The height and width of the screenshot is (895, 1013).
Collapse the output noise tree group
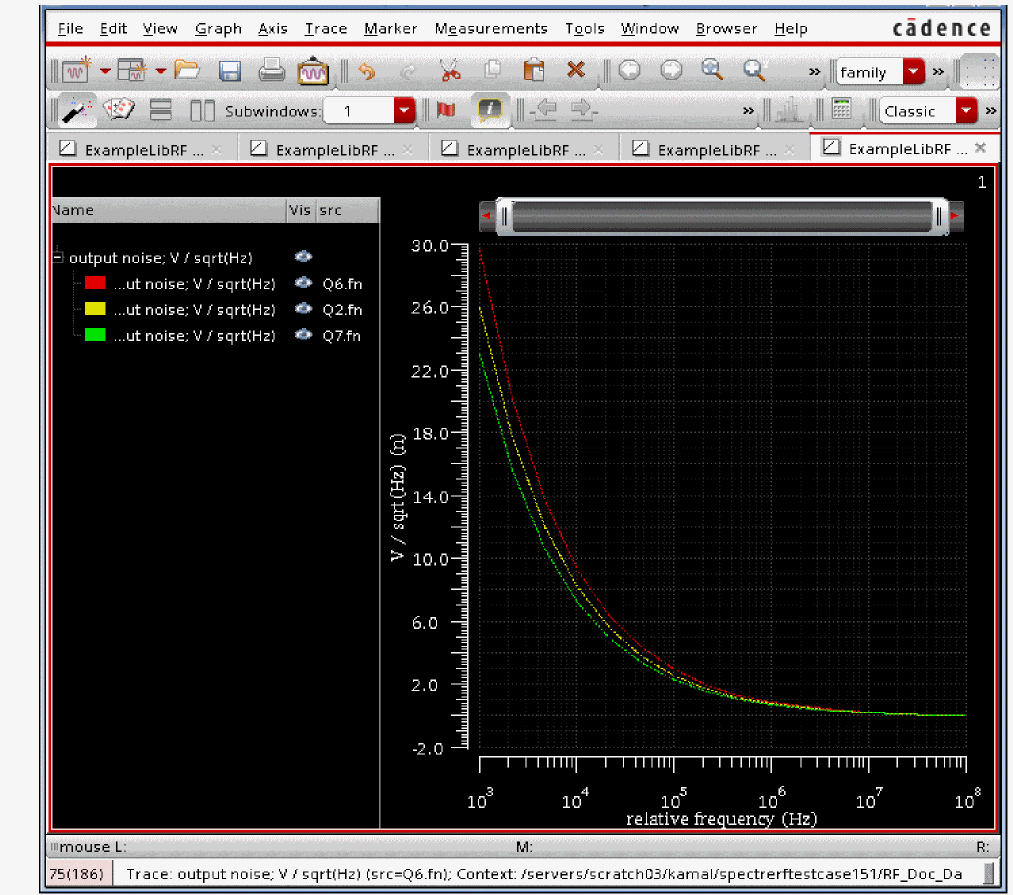(x=58, y=258)
